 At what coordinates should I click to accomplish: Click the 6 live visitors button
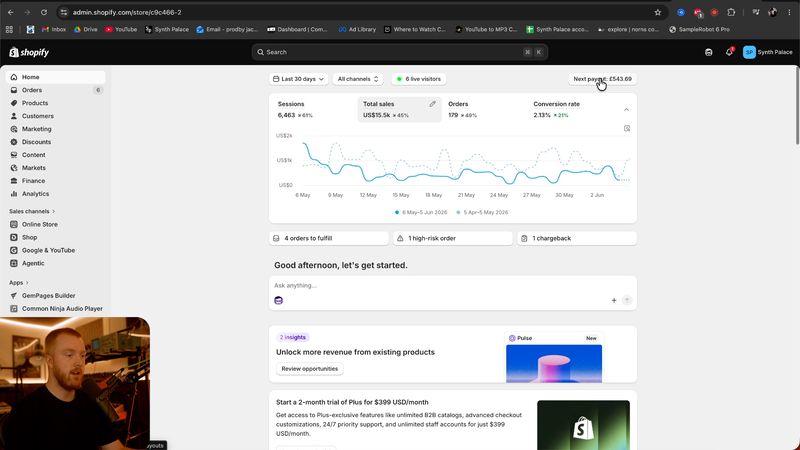[419, 79]
